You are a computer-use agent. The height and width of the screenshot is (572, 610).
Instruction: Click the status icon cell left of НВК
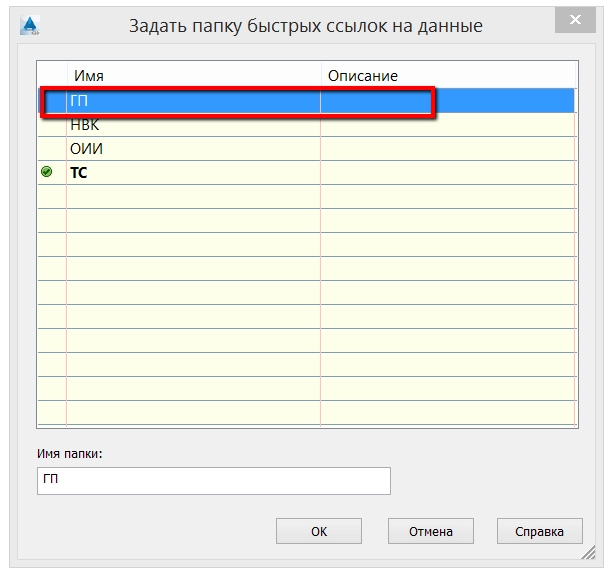(x=52, y=126)
